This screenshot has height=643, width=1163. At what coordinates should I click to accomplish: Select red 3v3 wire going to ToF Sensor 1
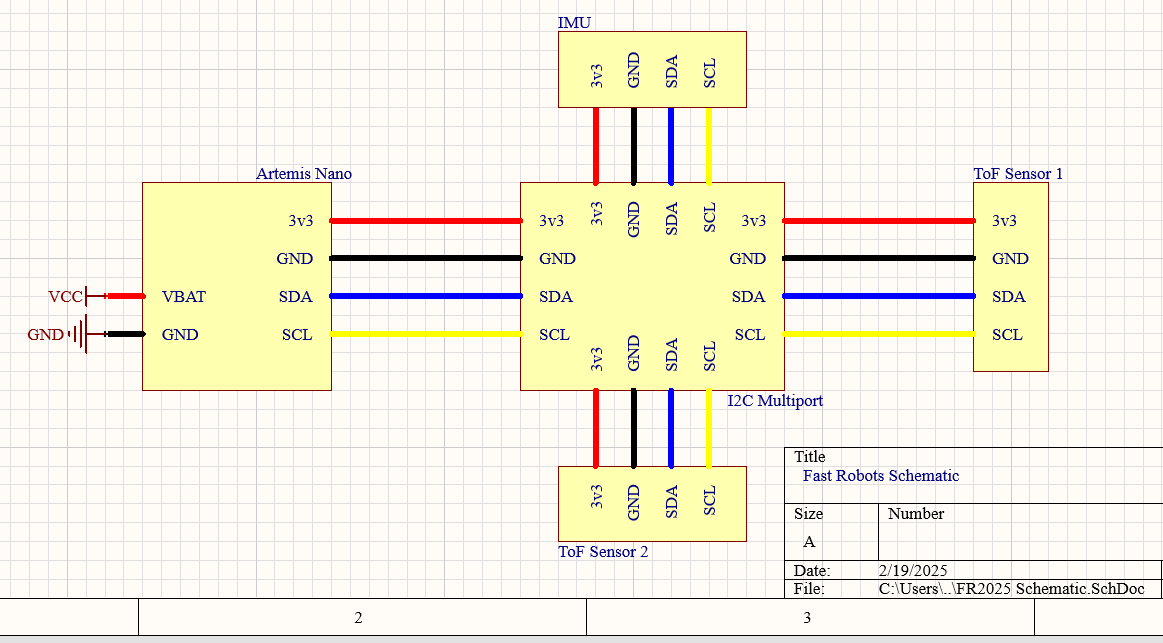[x=879, y=221]
